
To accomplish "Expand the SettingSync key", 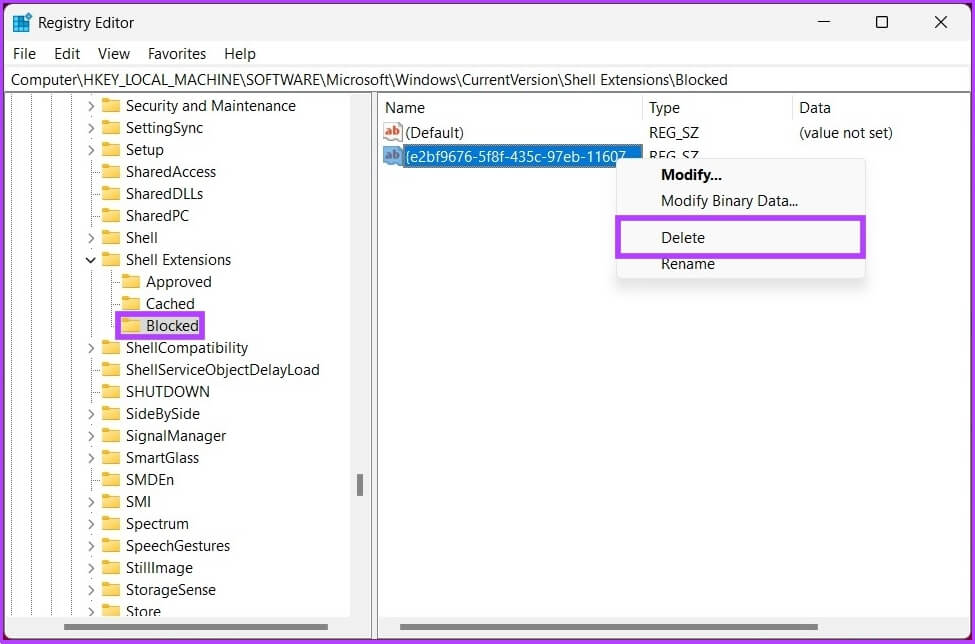I will point(91,128).
